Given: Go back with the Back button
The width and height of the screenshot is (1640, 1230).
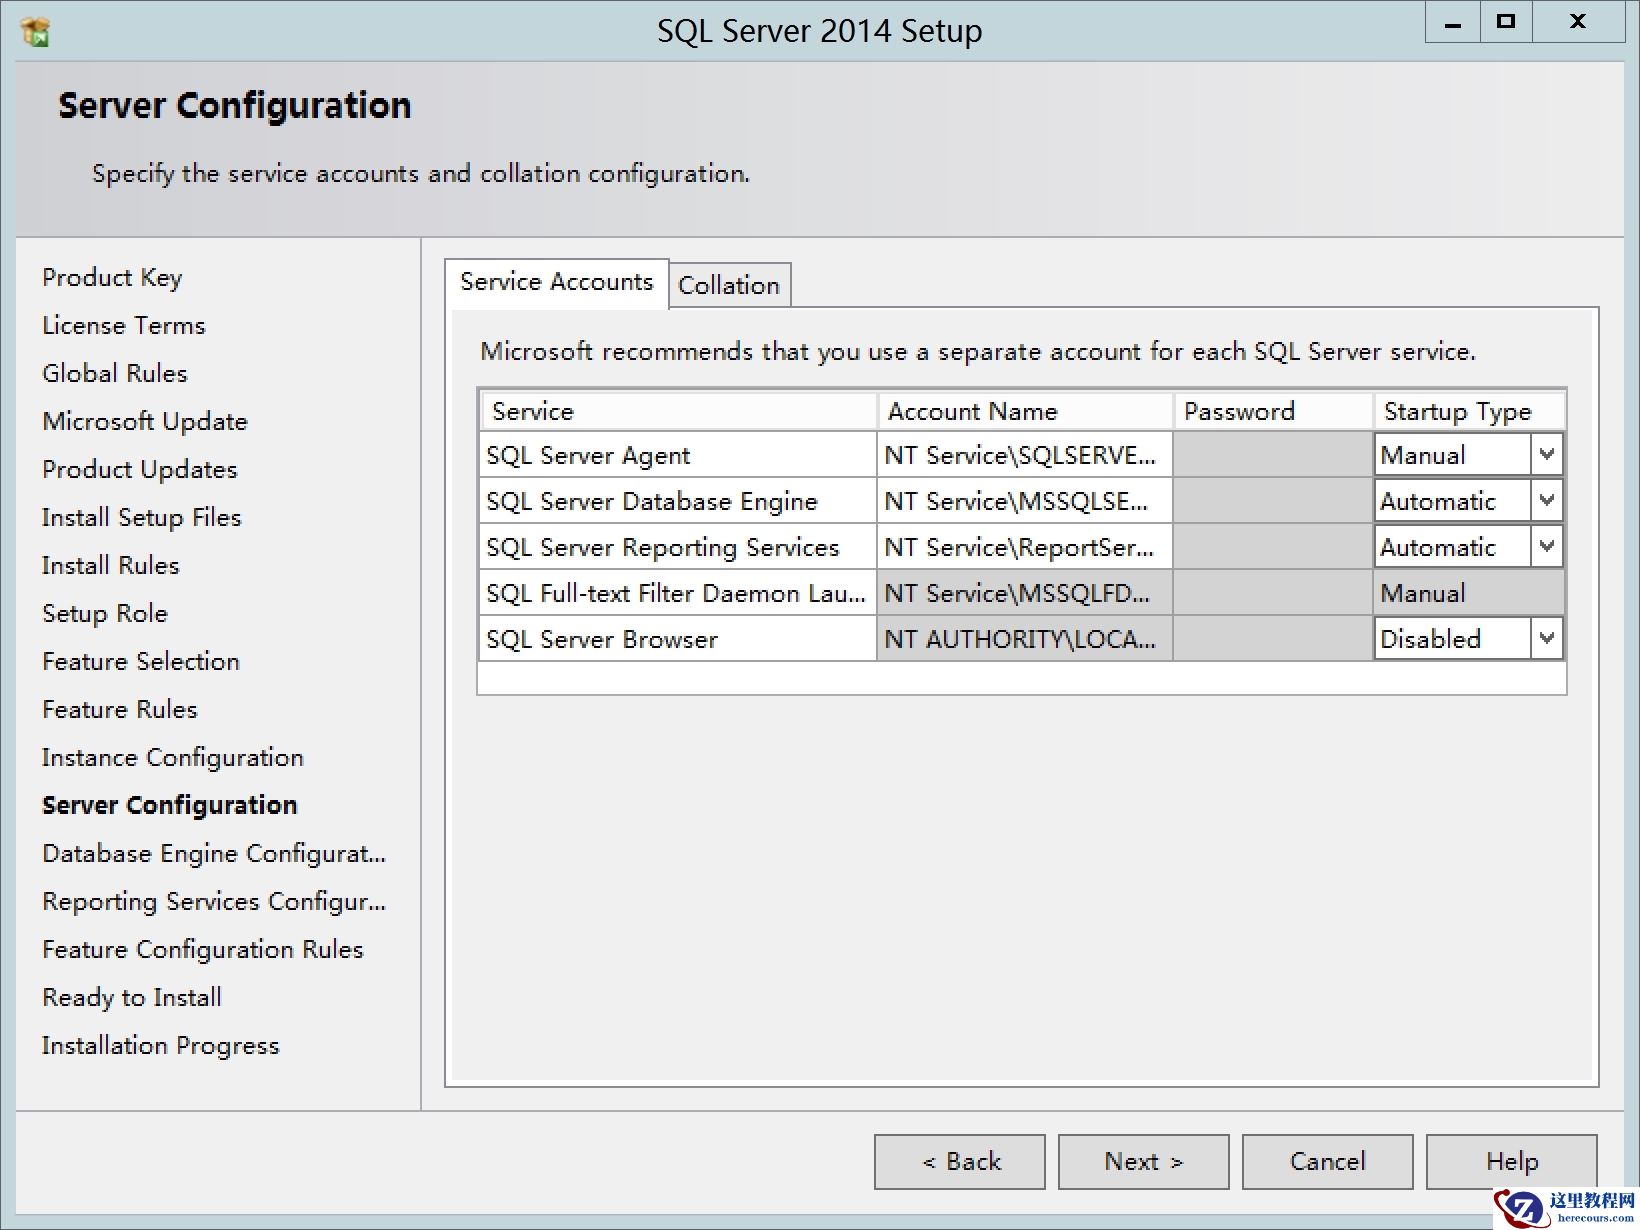Looking at the screenshot, I should click(x=959, y=1161).
